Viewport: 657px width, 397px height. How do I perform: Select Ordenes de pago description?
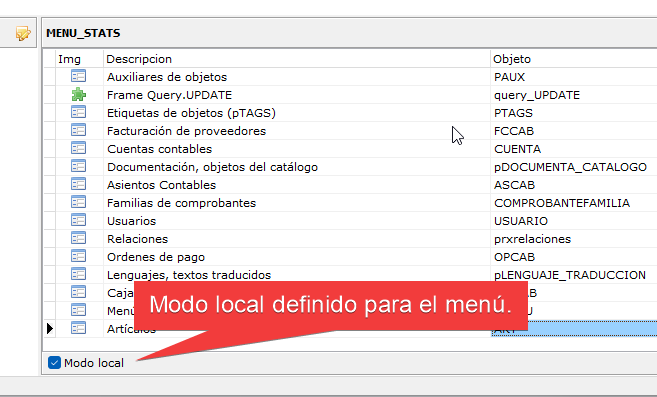pyautogui.click(x=156, y=257)
